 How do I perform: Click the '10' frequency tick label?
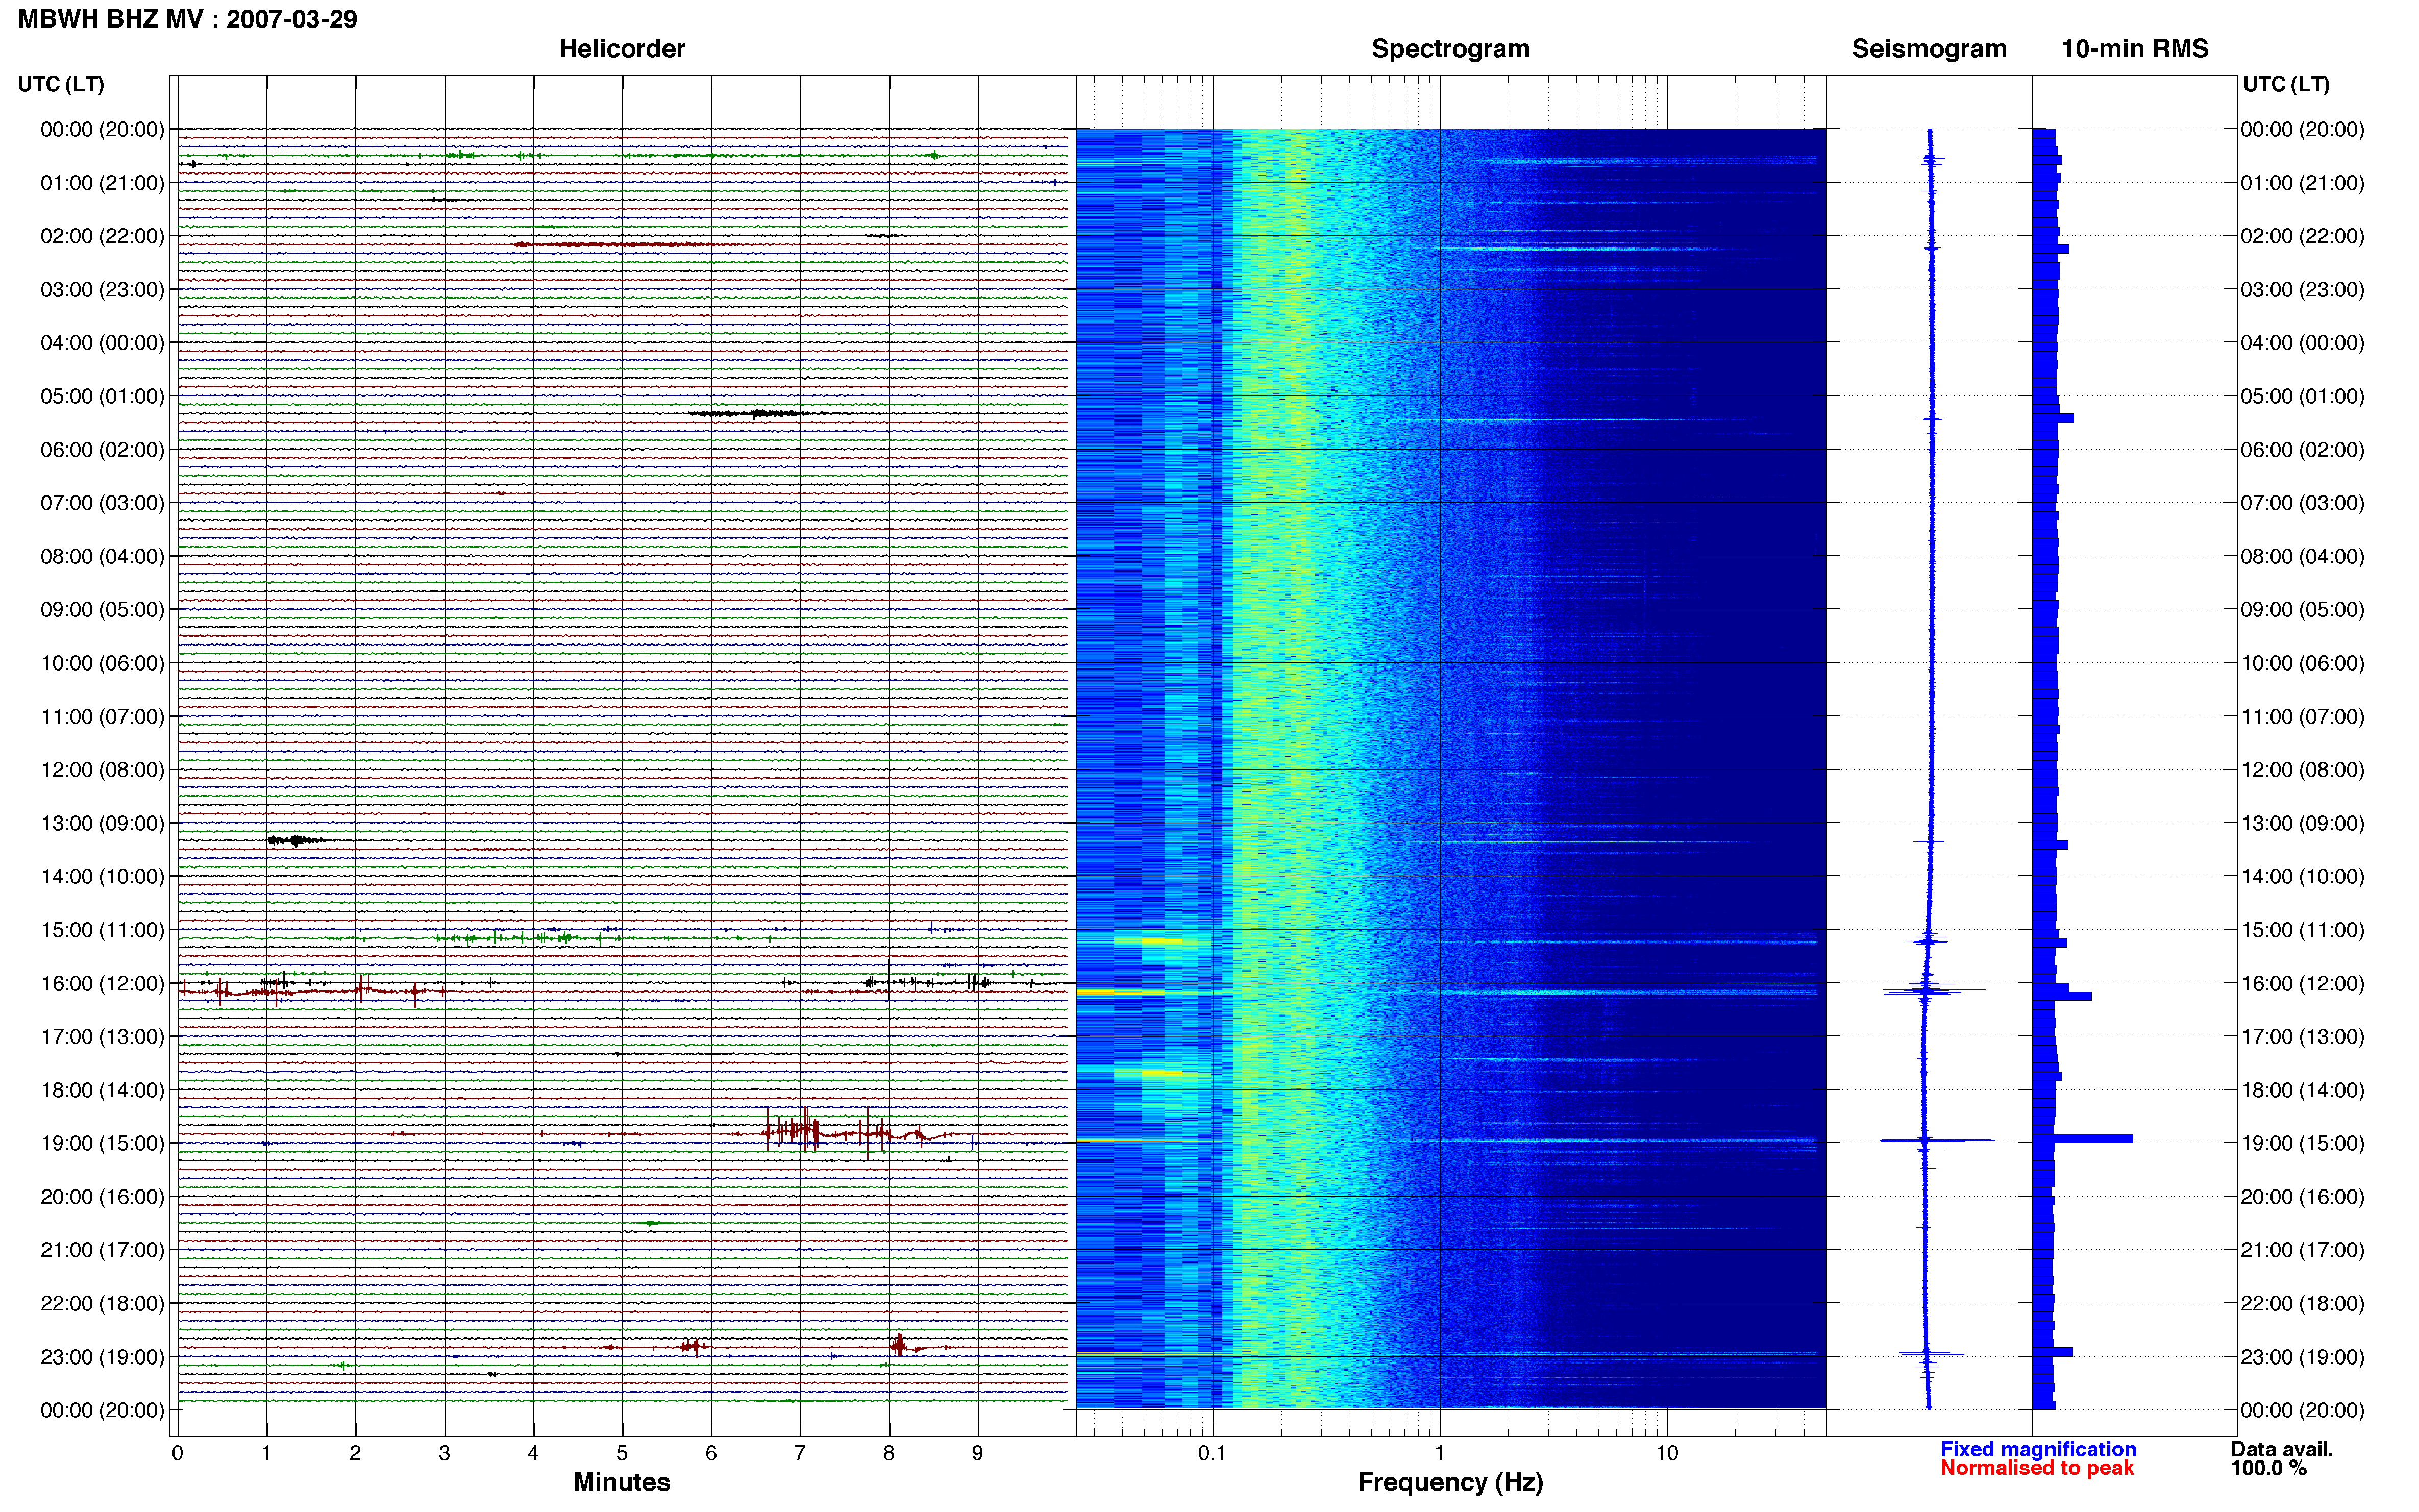point(1666,1453)
